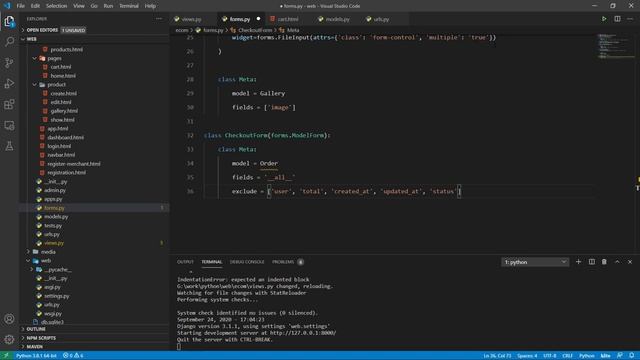Close the terminal panel
Image resolution: width=640 pixels, height=360 pixels.
coord(630,262)
